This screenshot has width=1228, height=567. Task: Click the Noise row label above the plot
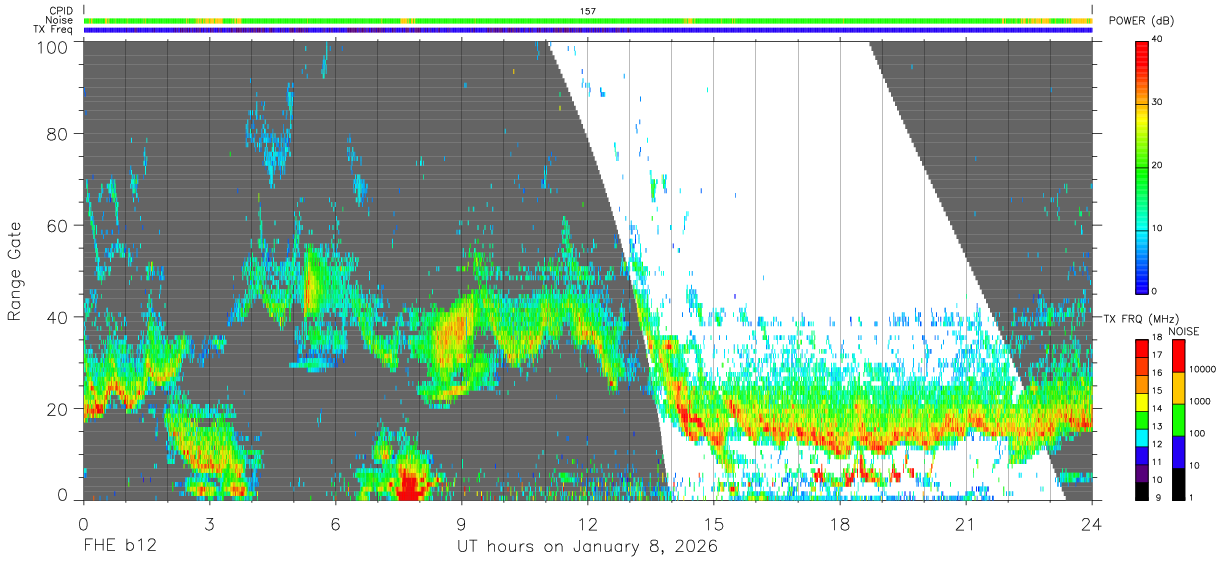tap(59, 20)
